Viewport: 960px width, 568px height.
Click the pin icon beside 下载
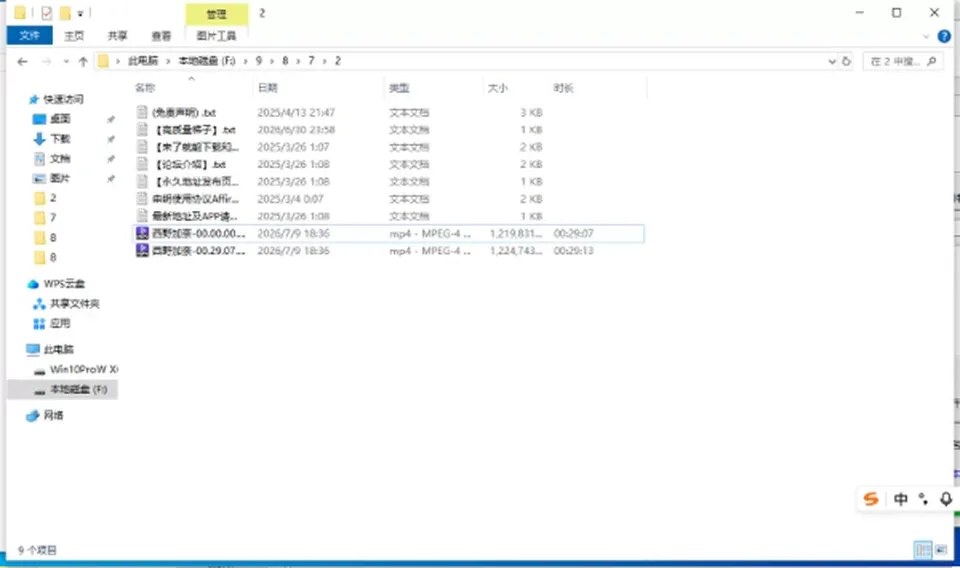111,140
